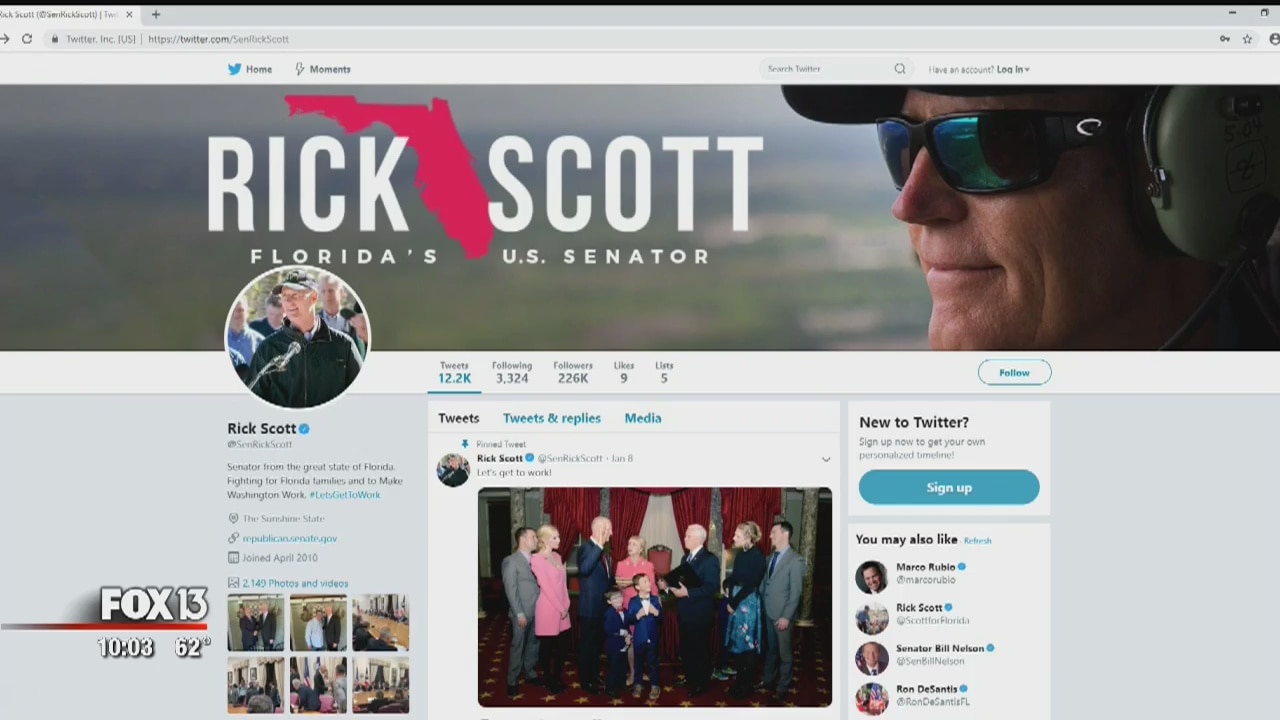This screenshot has width=1280, height=720.
Task: Click the #LetsGetToWork hashtag
Action: pos(344,495)
